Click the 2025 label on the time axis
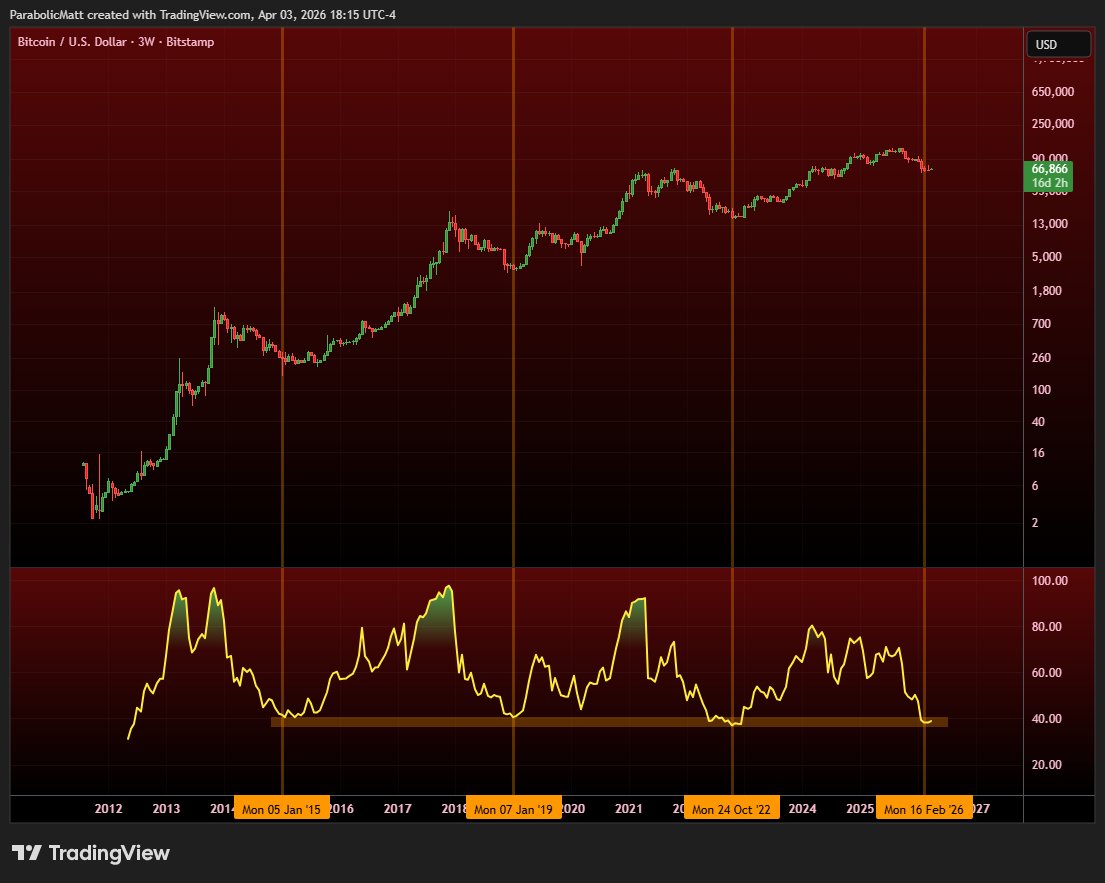This screenshot has width=1105, height=883. click(x=860, y=809)
